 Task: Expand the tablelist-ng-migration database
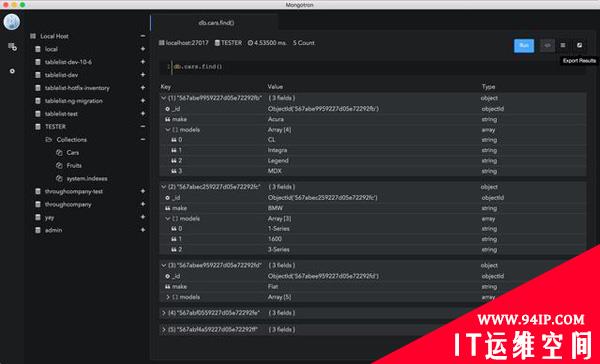click(143, 101)
